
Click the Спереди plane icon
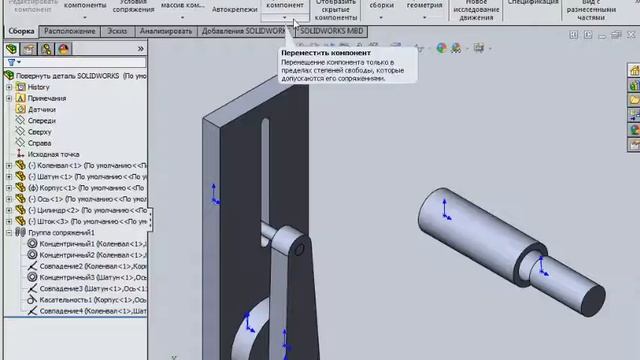pos(20,120)
